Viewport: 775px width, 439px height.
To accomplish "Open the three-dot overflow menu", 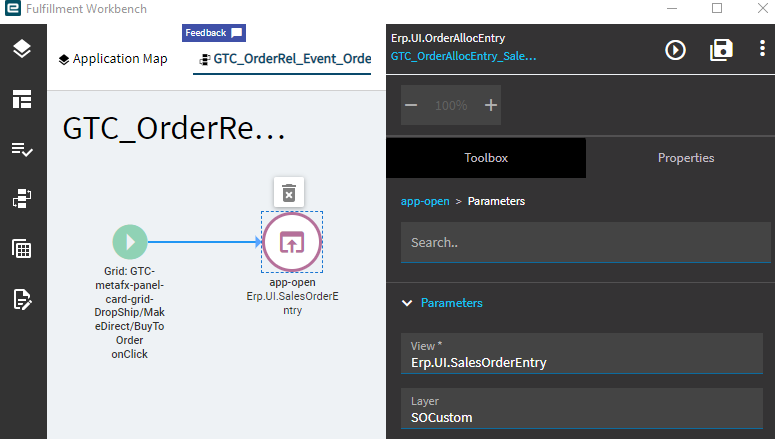I will (762, 48).
